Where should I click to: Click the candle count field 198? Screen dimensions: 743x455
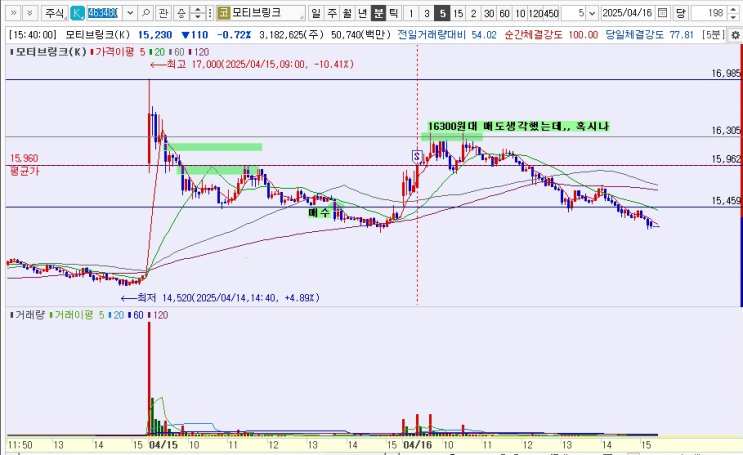point(707,13)
